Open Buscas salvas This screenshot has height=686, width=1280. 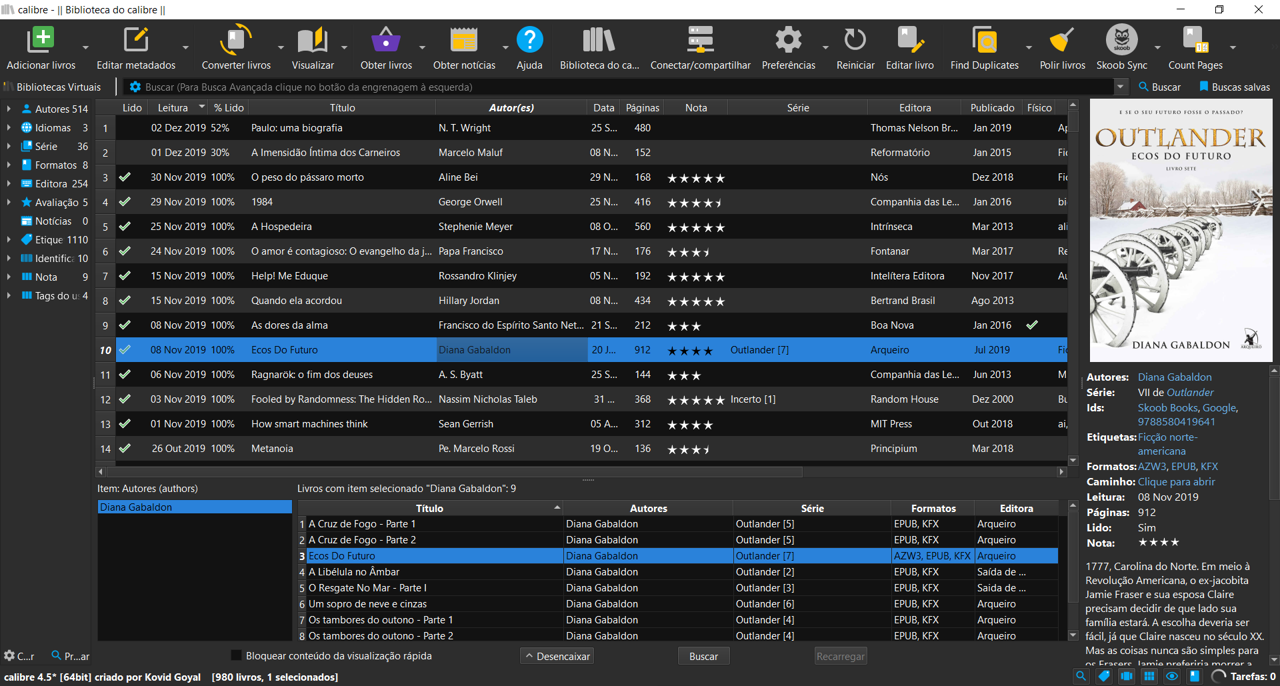tap(1233, 87)
